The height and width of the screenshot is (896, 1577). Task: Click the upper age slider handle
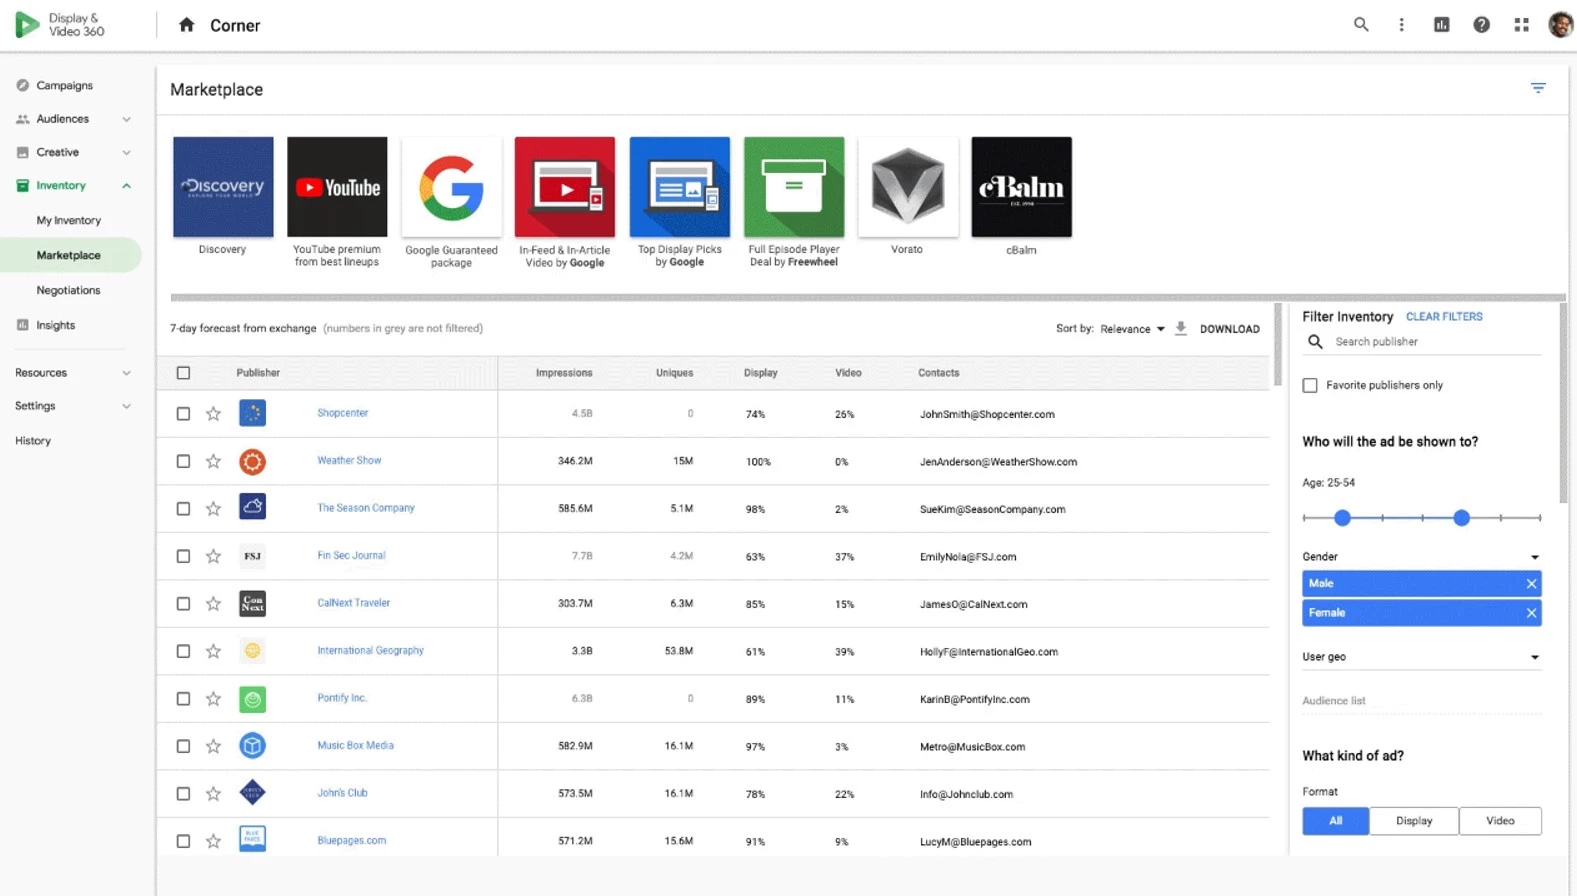pyautogui.click(x=1461, y=517)
